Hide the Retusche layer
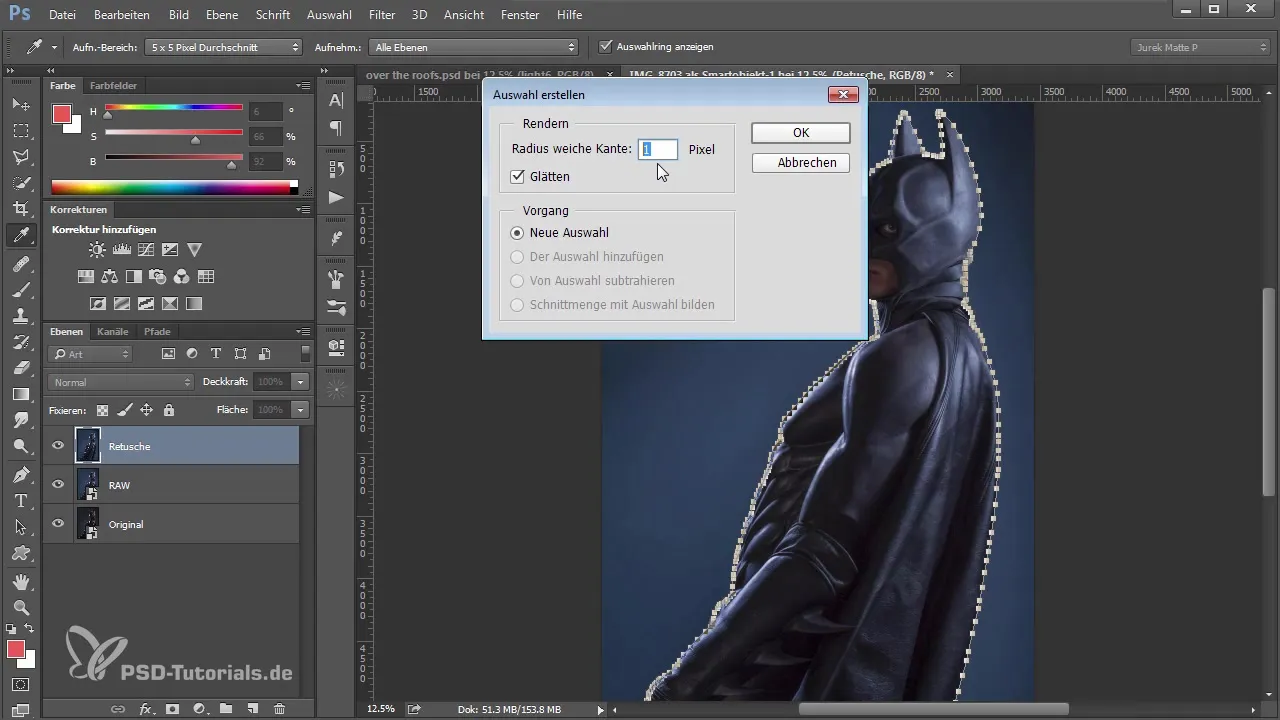This screenshot has width=1280, height=720. coord(58,446)
